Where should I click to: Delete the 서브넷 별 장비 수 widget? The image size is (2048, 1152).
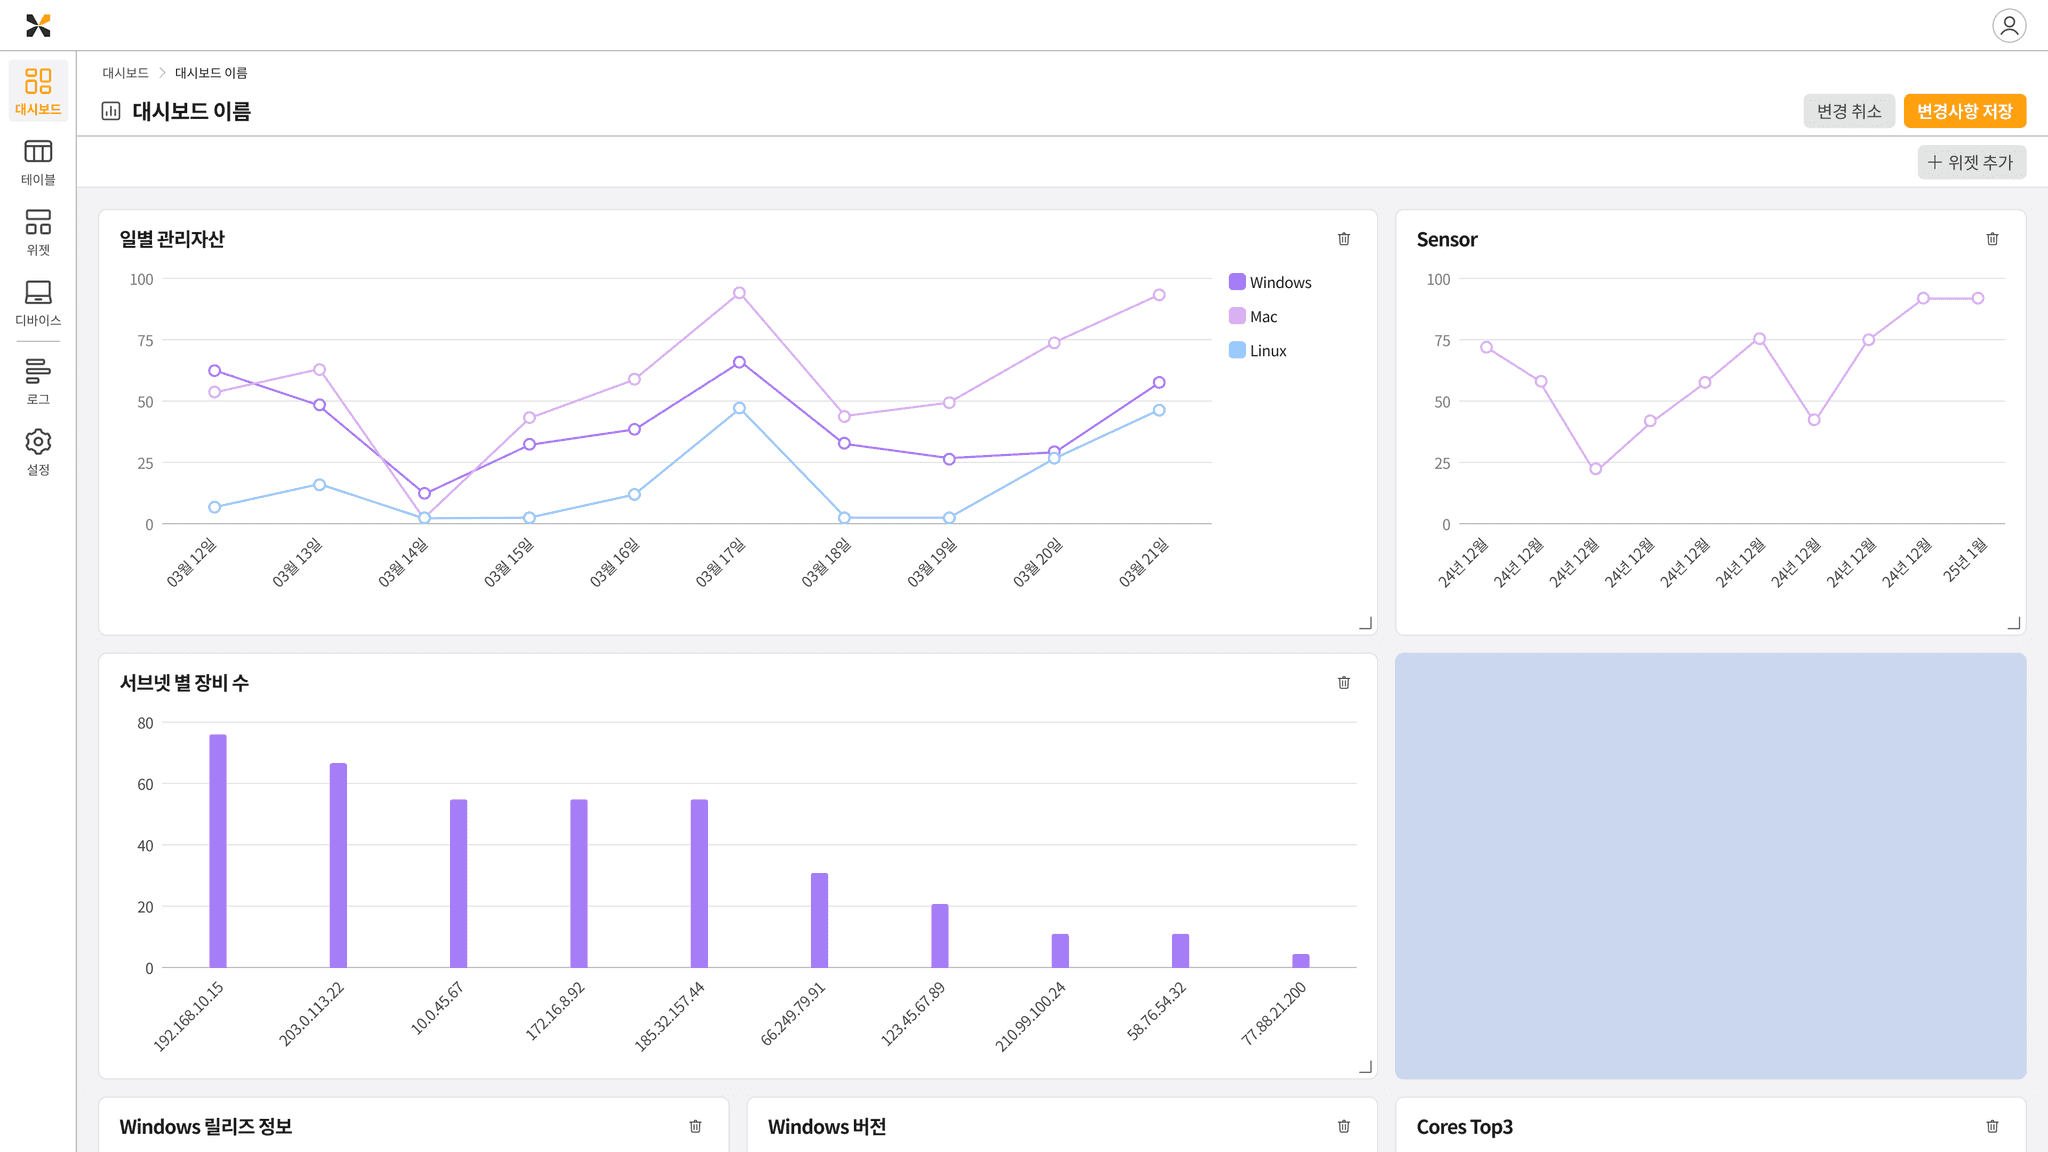tap(1344, 683)
